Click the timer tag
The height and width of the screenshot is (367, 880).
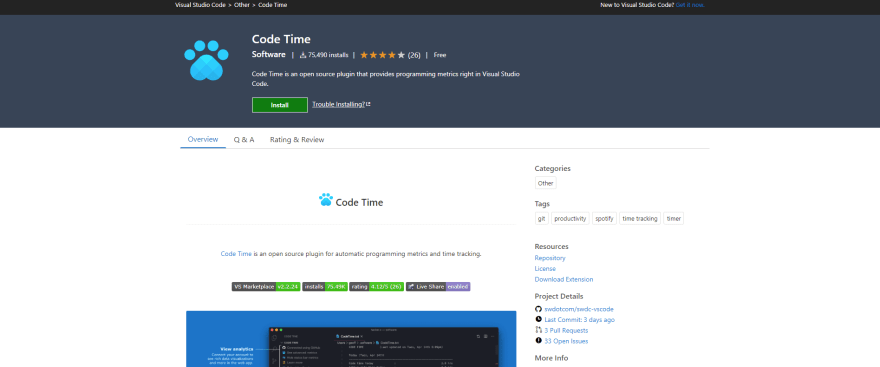(x=673, y=219)
